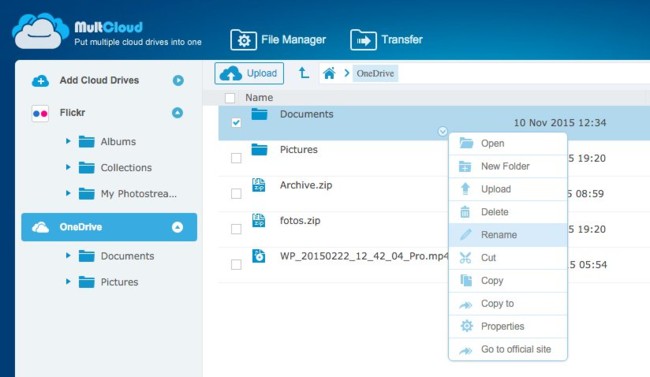Check the fotos.zip row checkbox
650x377 pixels.
point(236,229)
